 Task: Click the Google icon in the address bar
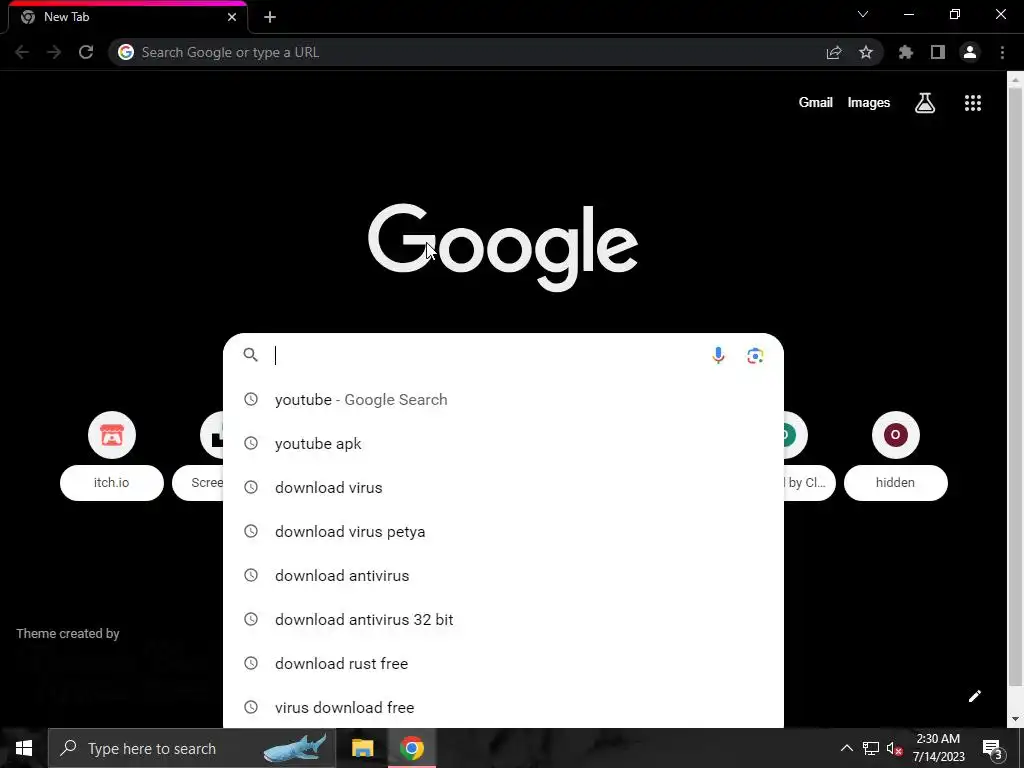click(x=126, y=52)
